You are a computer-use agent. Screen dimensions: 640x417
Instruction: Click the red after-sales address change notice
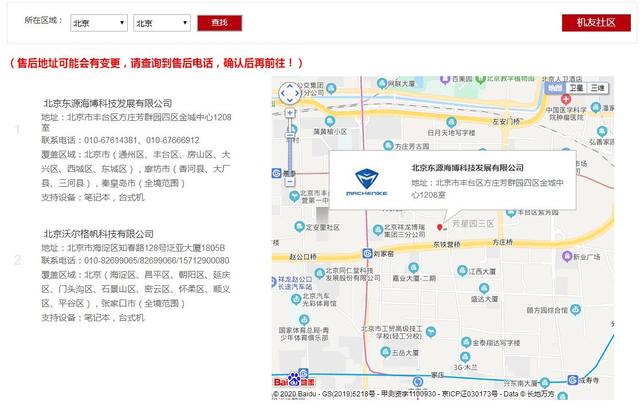pos(156,63)
